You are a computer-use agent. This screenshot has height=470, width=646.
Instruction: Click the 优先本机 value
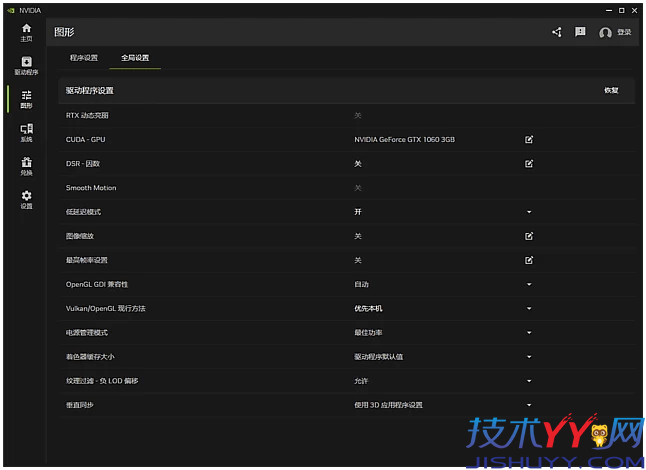[x=368, y=309]
